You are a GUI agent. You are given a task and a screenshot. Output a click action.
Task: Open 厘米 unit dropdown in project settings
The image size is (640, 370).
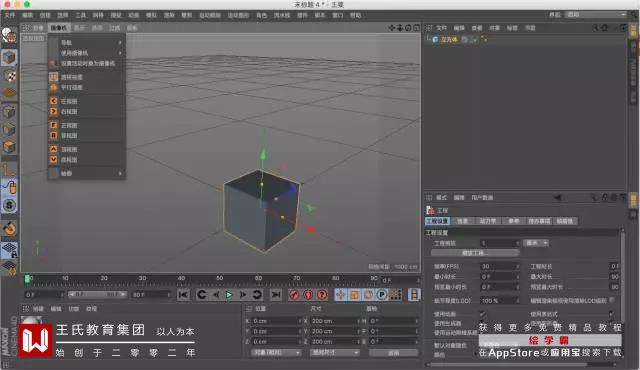pyautogui.click(x=536, y=243)
